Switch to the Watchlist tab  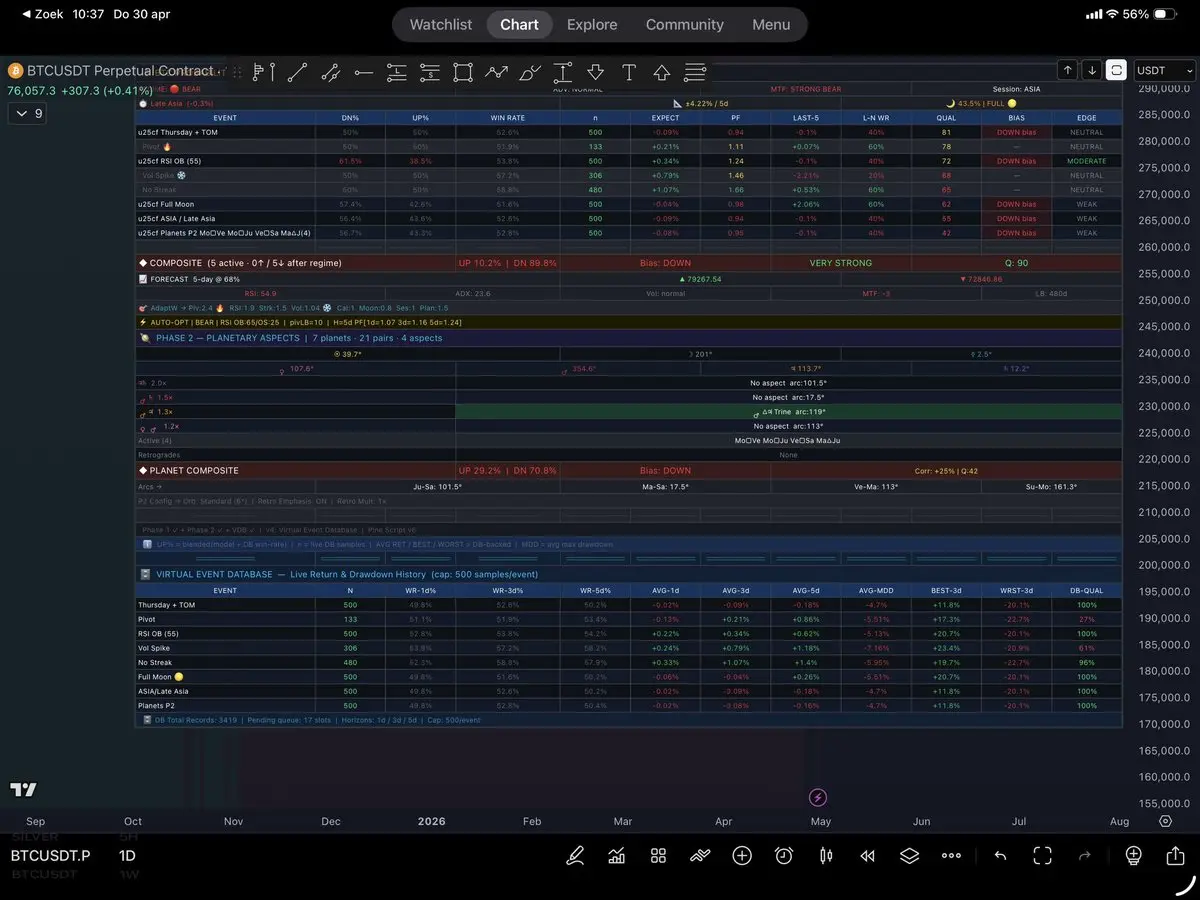pyautogui.click(x=440, y=24)
